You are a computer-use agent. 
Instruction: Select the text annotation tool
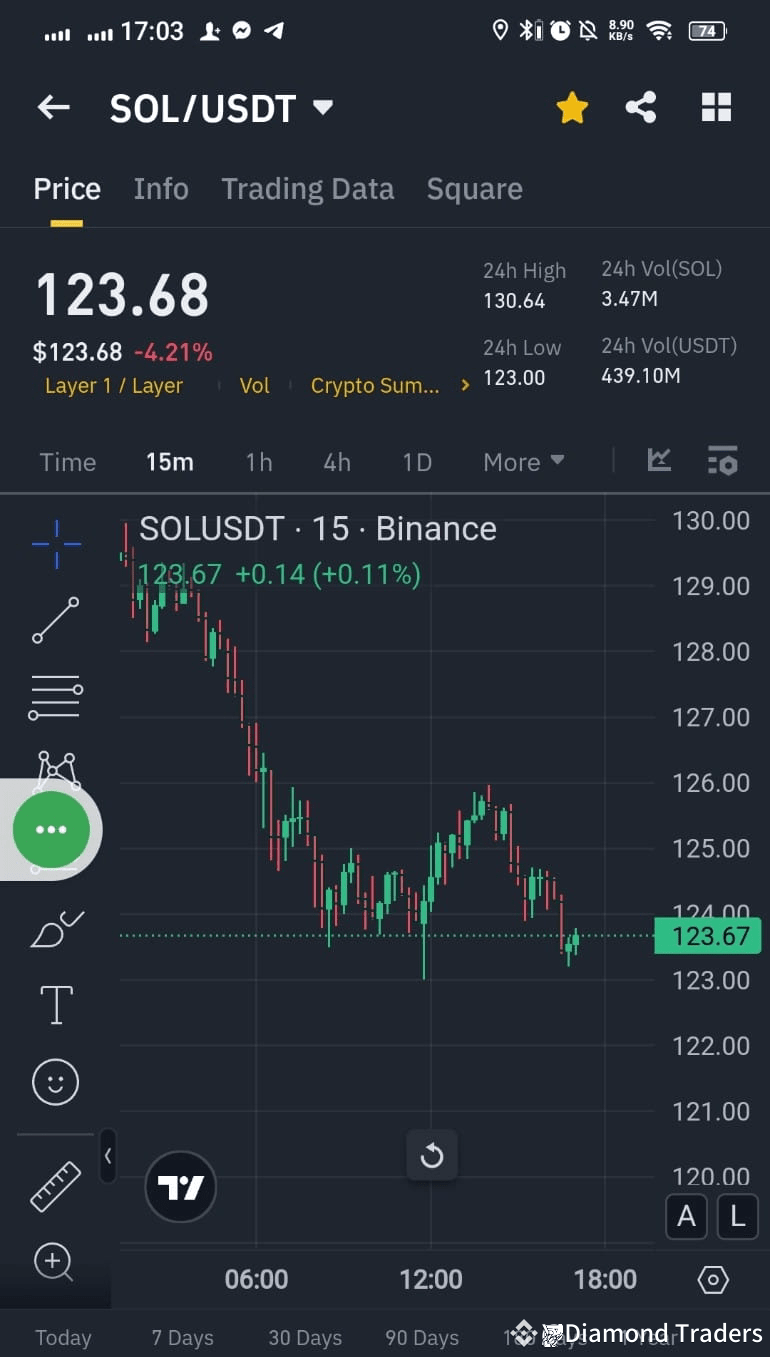pos(55,1005)
